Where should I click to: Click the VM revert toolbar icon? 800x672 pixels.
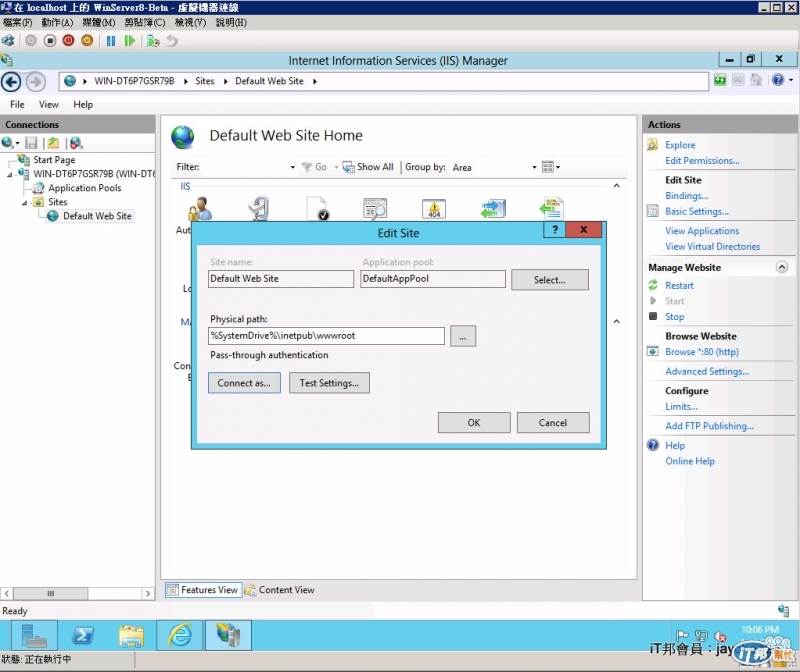pos(172,41)
